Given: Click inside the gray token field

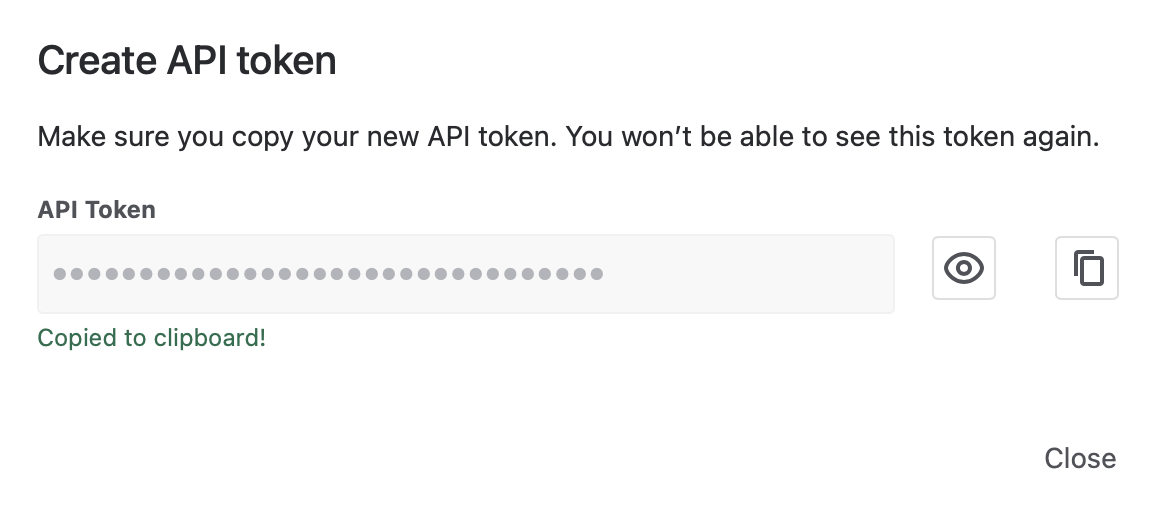Looking at the screenshot, I should (466, 274).
